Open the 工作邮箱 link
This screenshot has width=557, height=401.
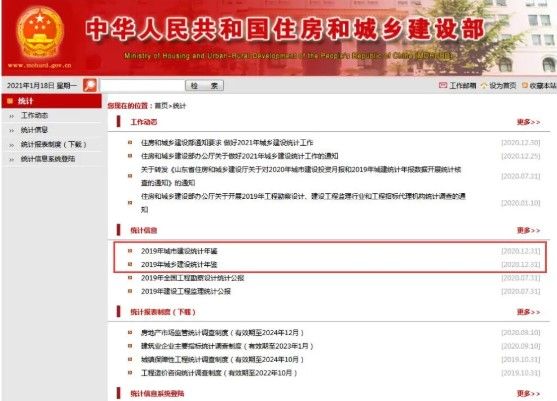463,86
